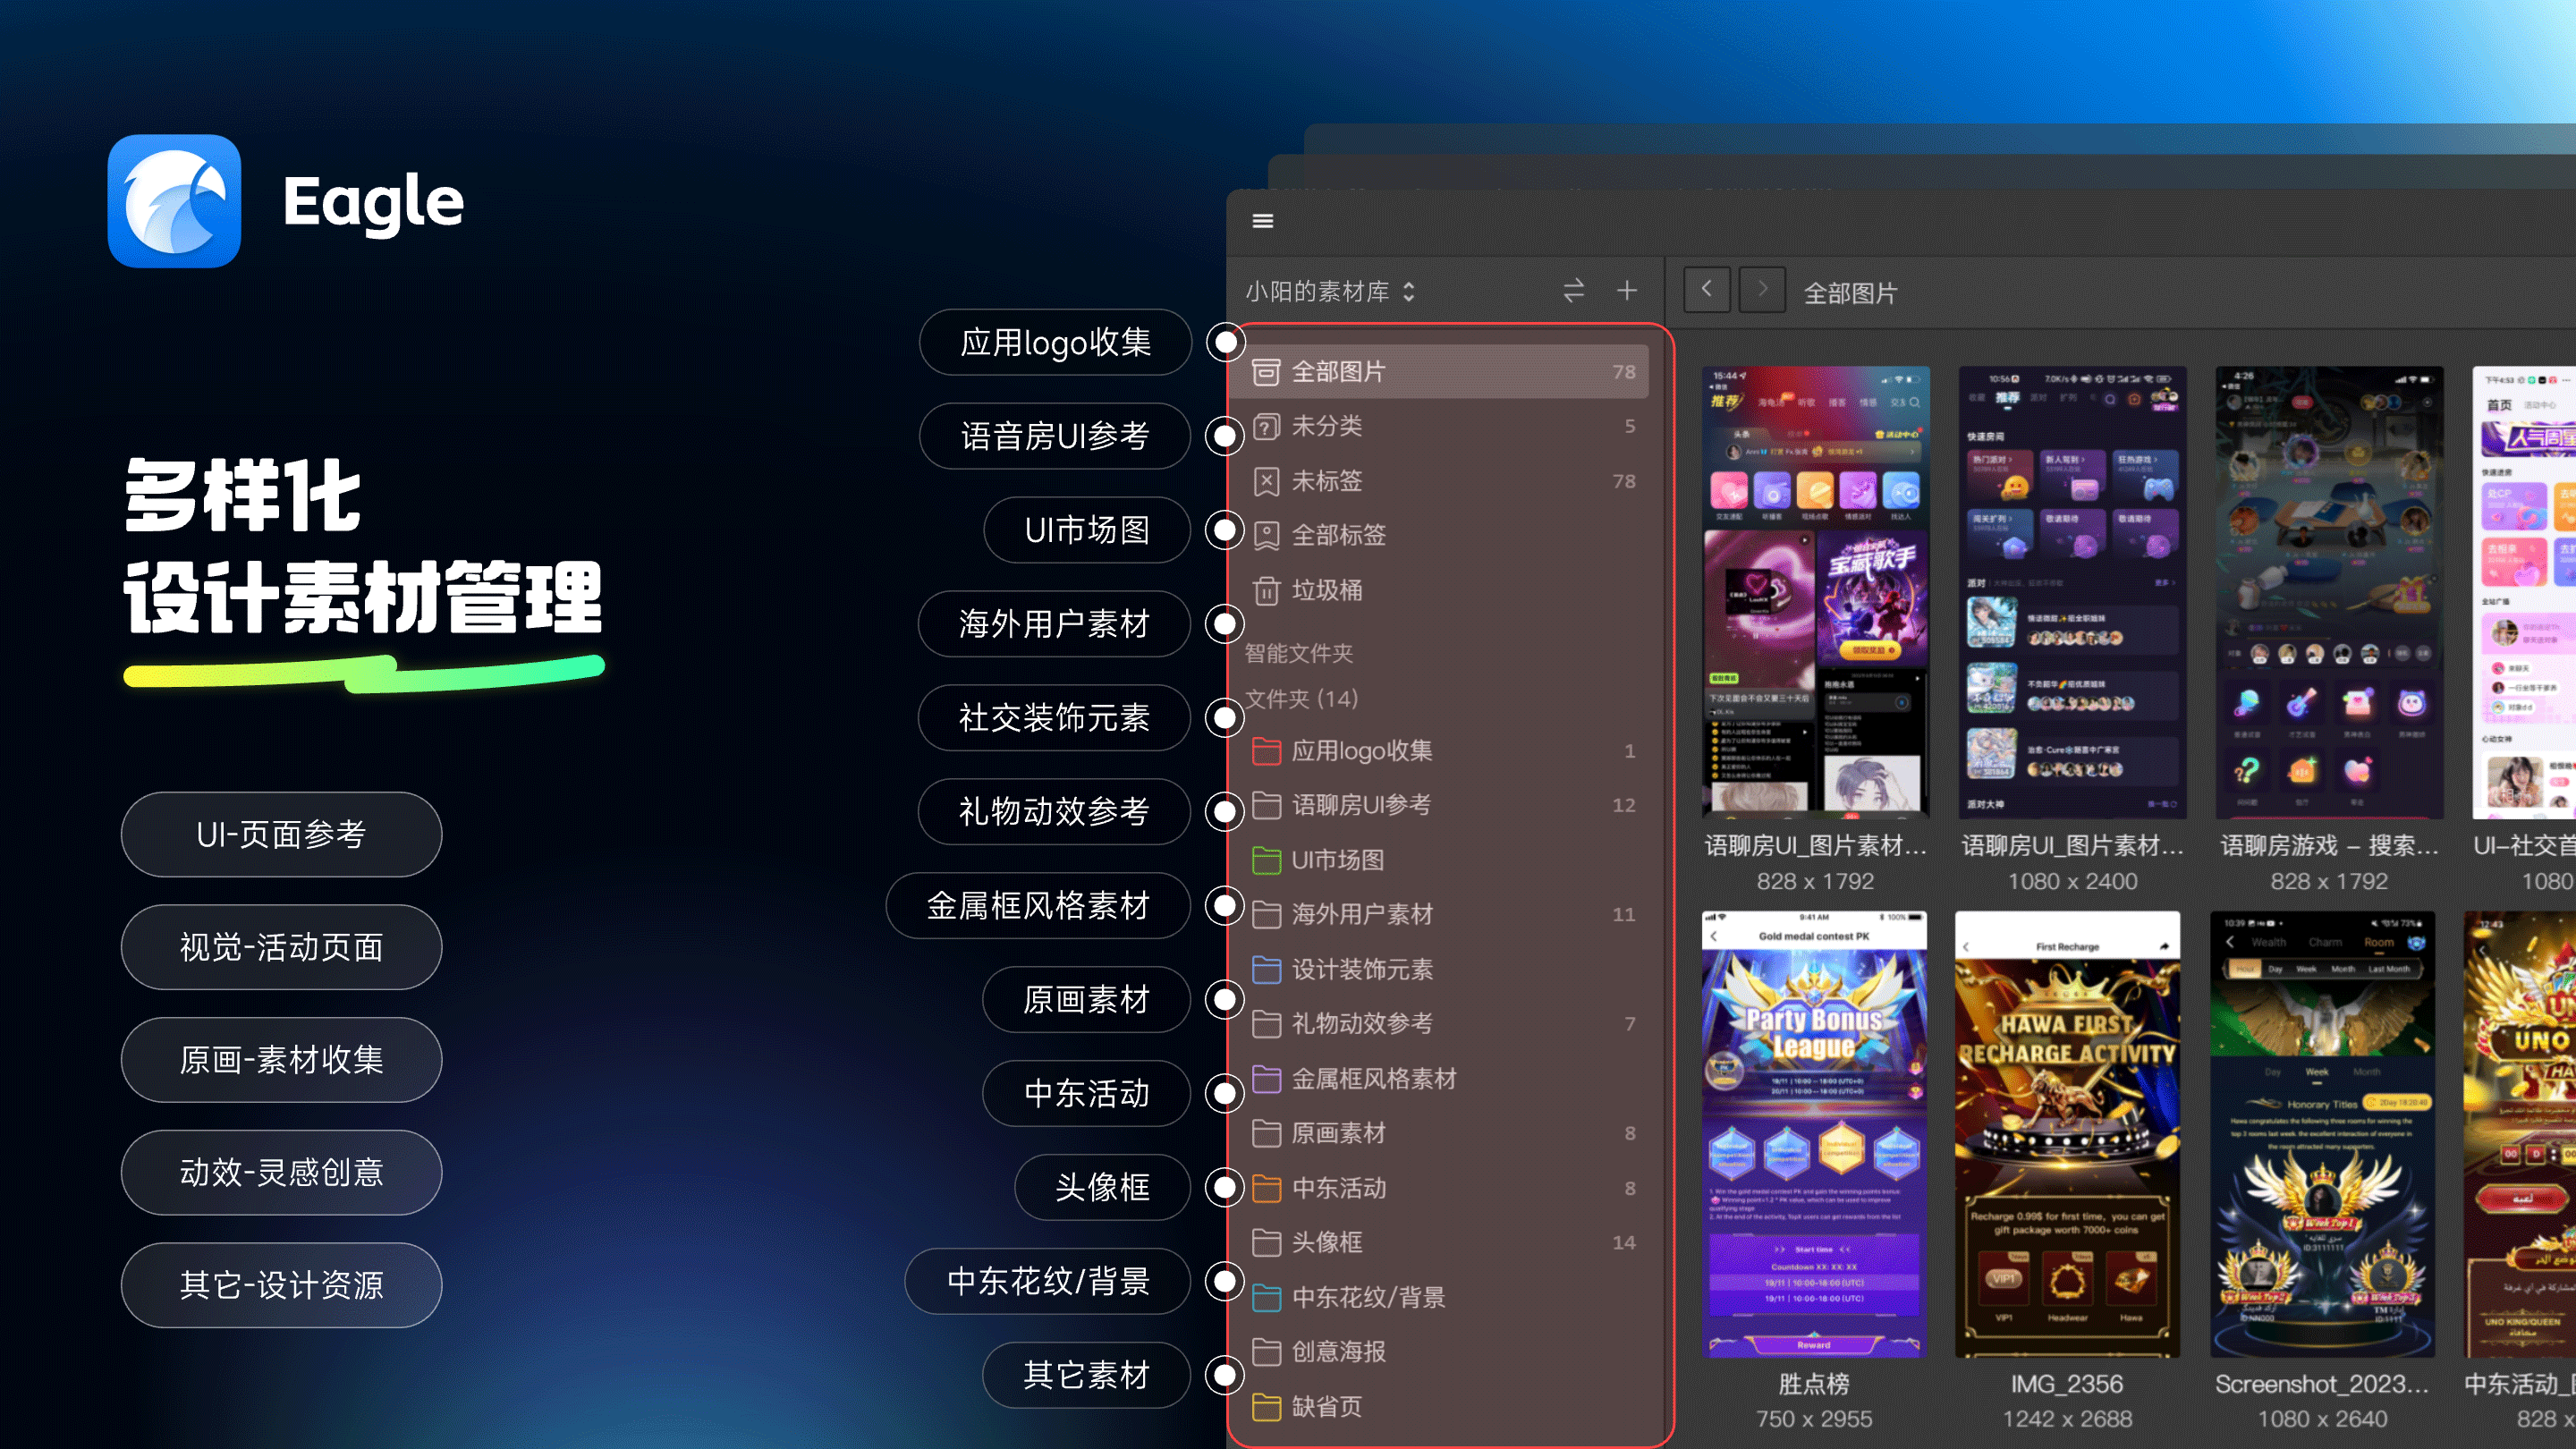The height and width of the screenshot is (1449, 2576).
Task: Click the switch library arrows icon
Action: (x=1574, y=291)
